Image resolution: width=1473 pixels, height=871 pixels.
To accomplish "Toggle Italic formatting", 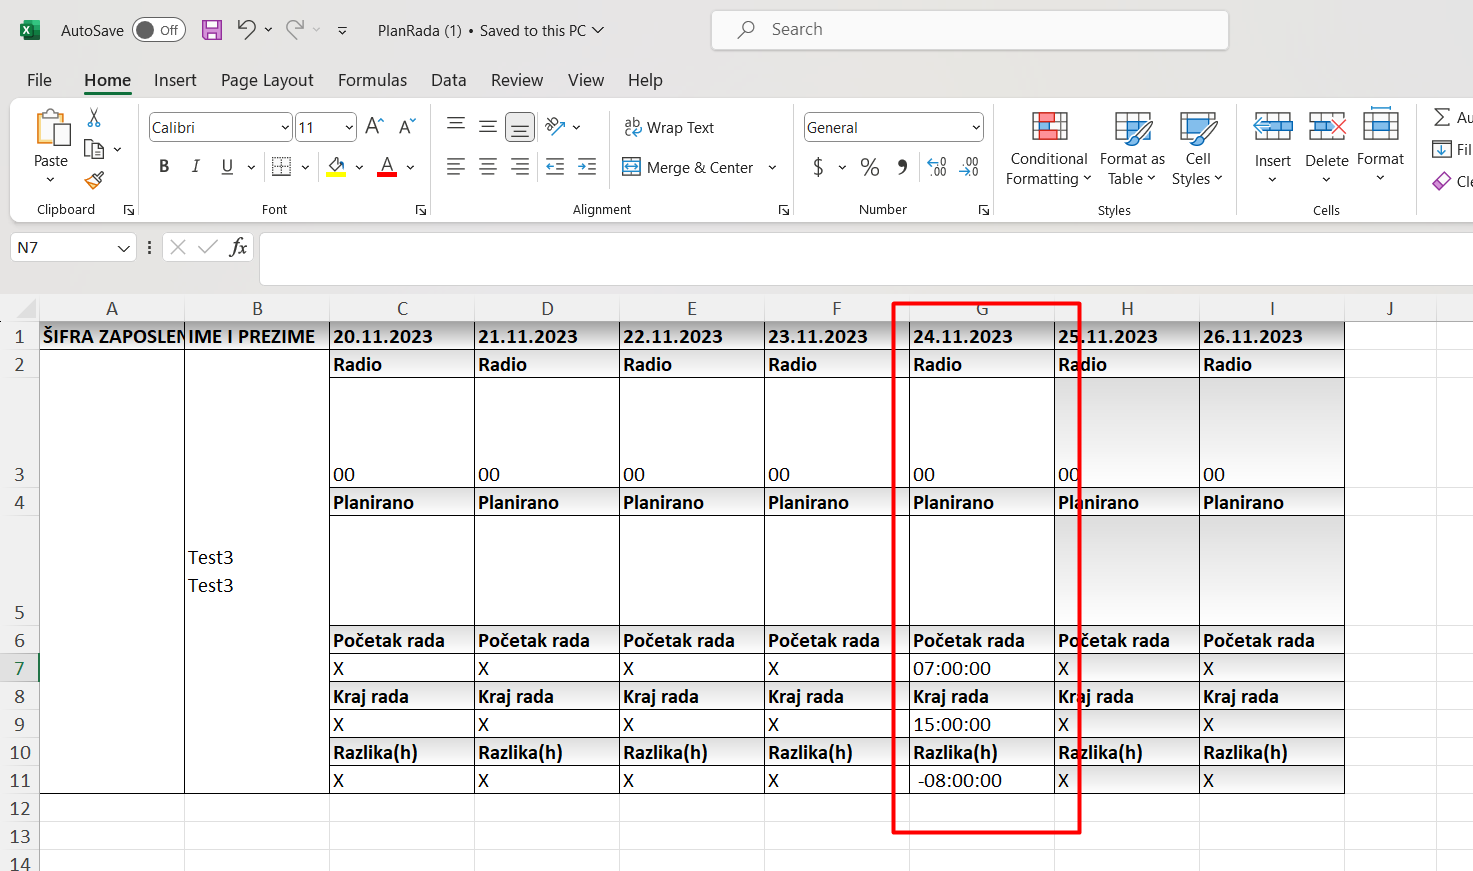I will 196,167.
